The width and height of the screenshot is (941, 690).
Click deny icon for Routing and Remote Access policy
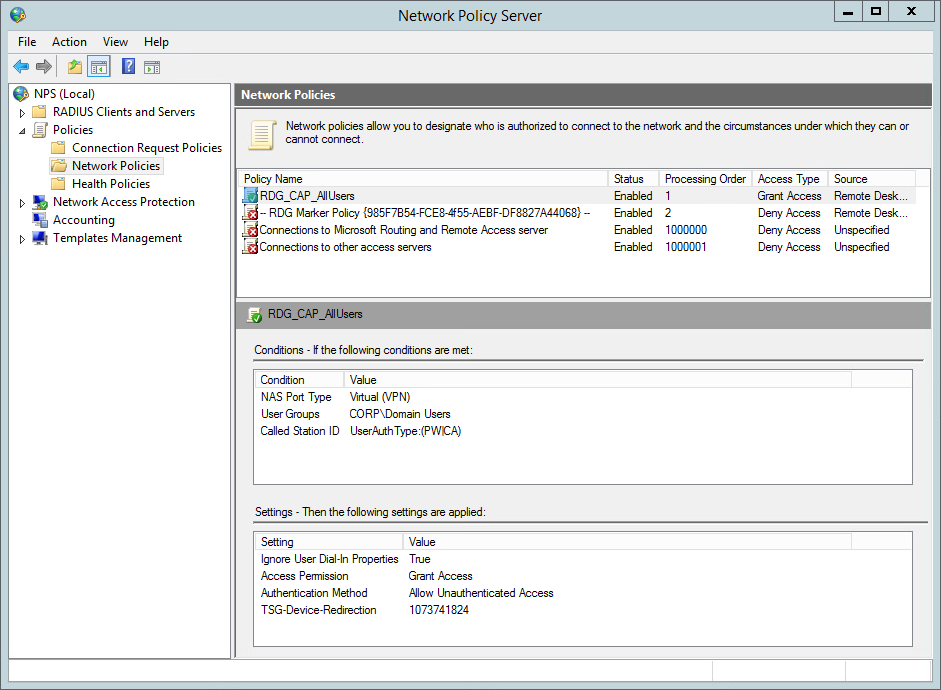250,230
